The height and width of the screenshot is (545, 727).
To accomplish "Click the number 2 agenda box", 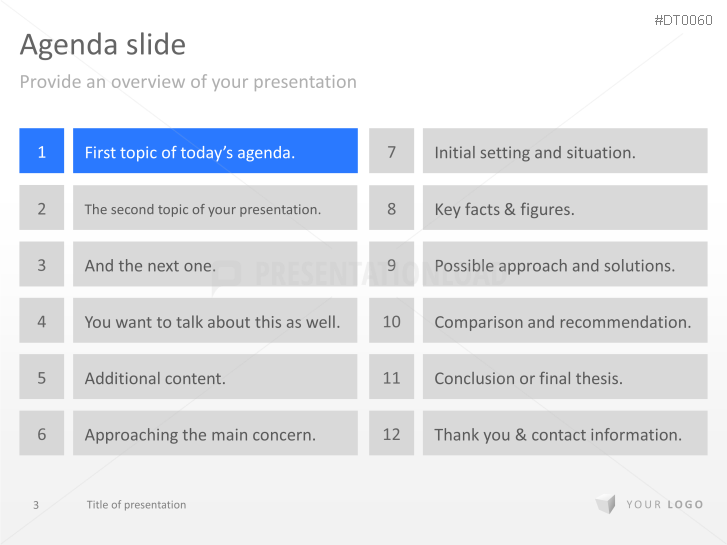I will tap(42, 209).
